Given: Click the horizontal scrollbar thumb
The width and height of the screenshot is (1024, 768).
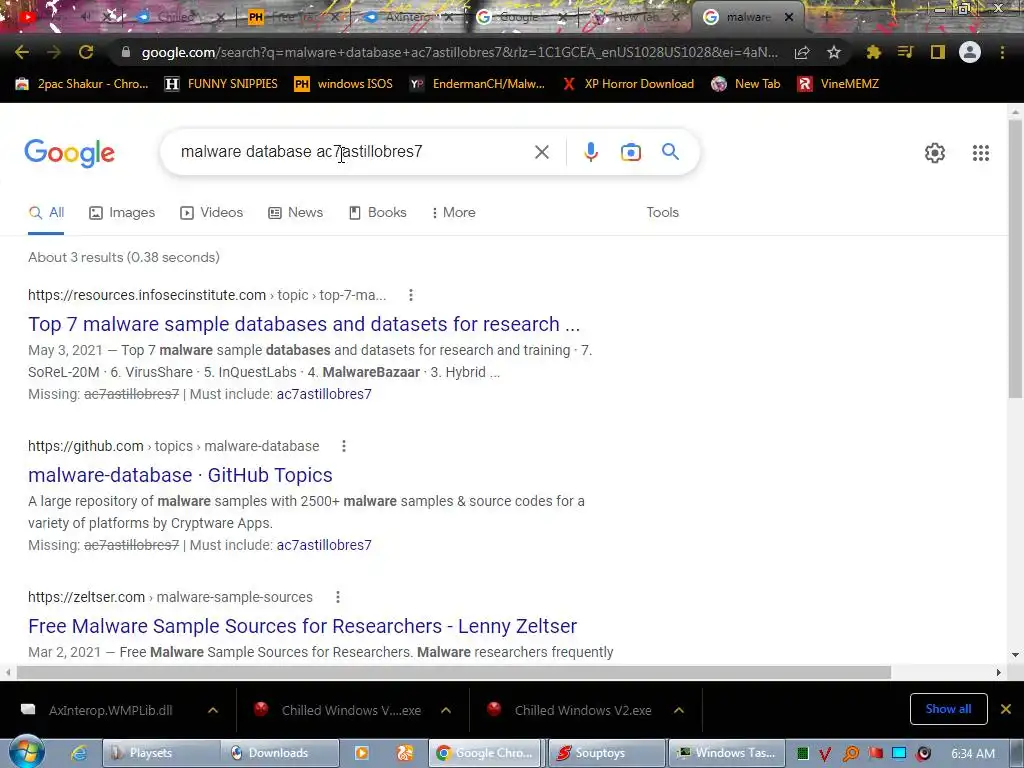Looking at the screenshot, I should pos(454,673).
